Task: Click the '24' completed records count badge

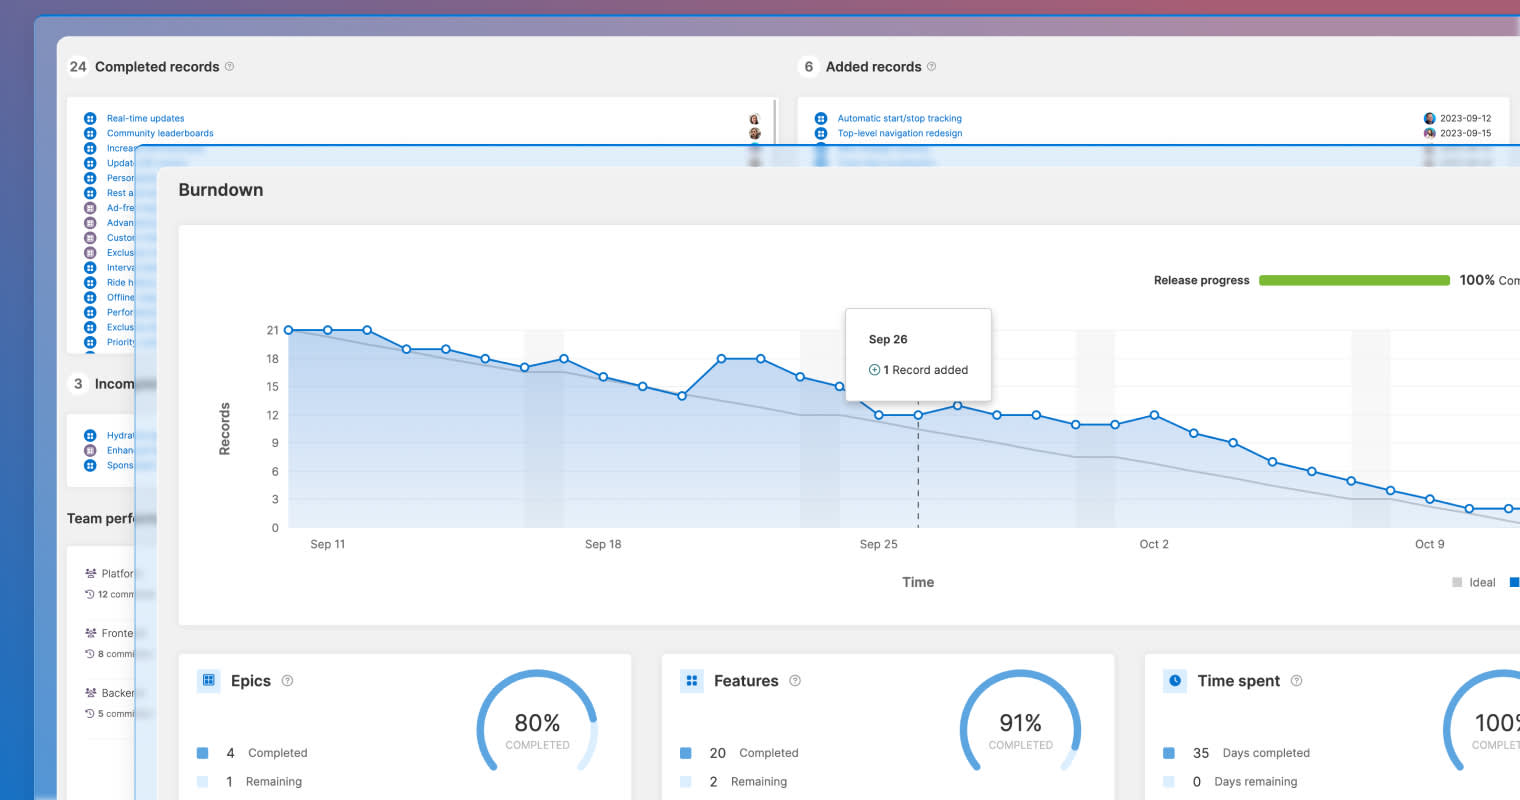Action: point(78,67)
